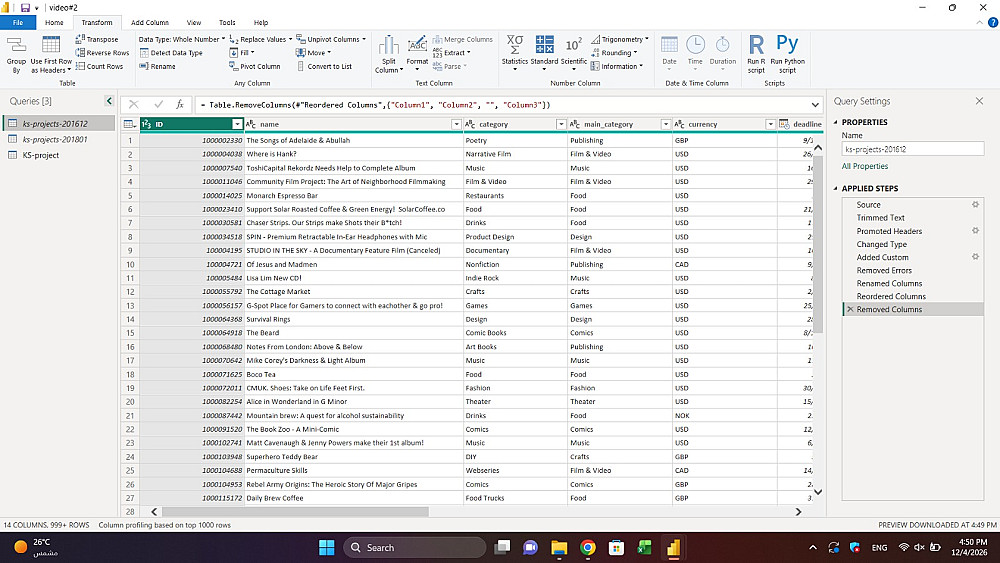Click the query Name input field
This screenshot has width=1000, height=563.
tap(912, 149)
